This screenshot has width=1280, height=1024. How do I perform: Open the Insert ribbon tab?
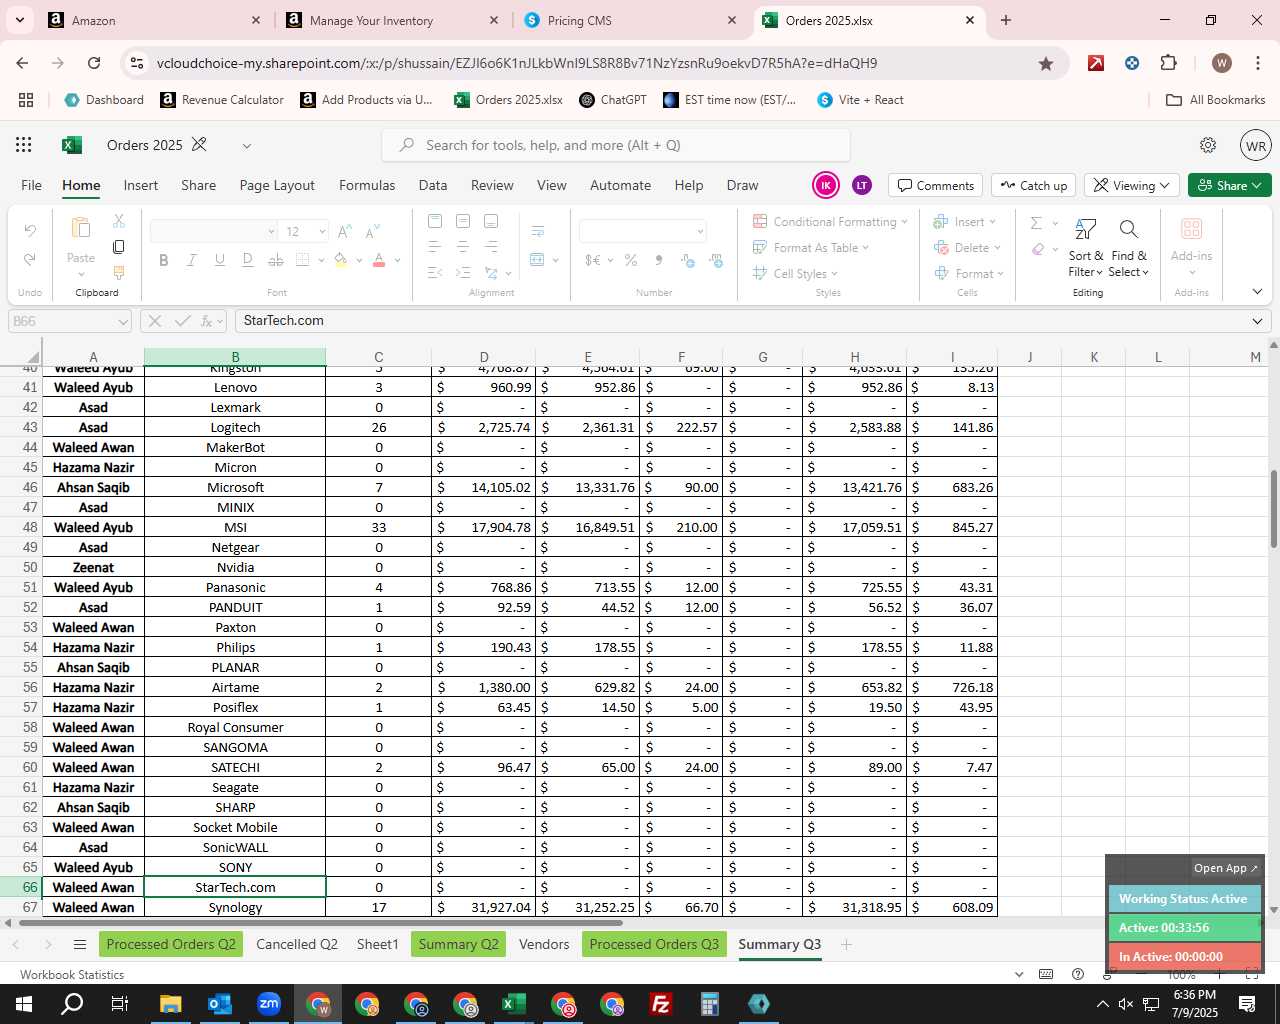(141, 185)
